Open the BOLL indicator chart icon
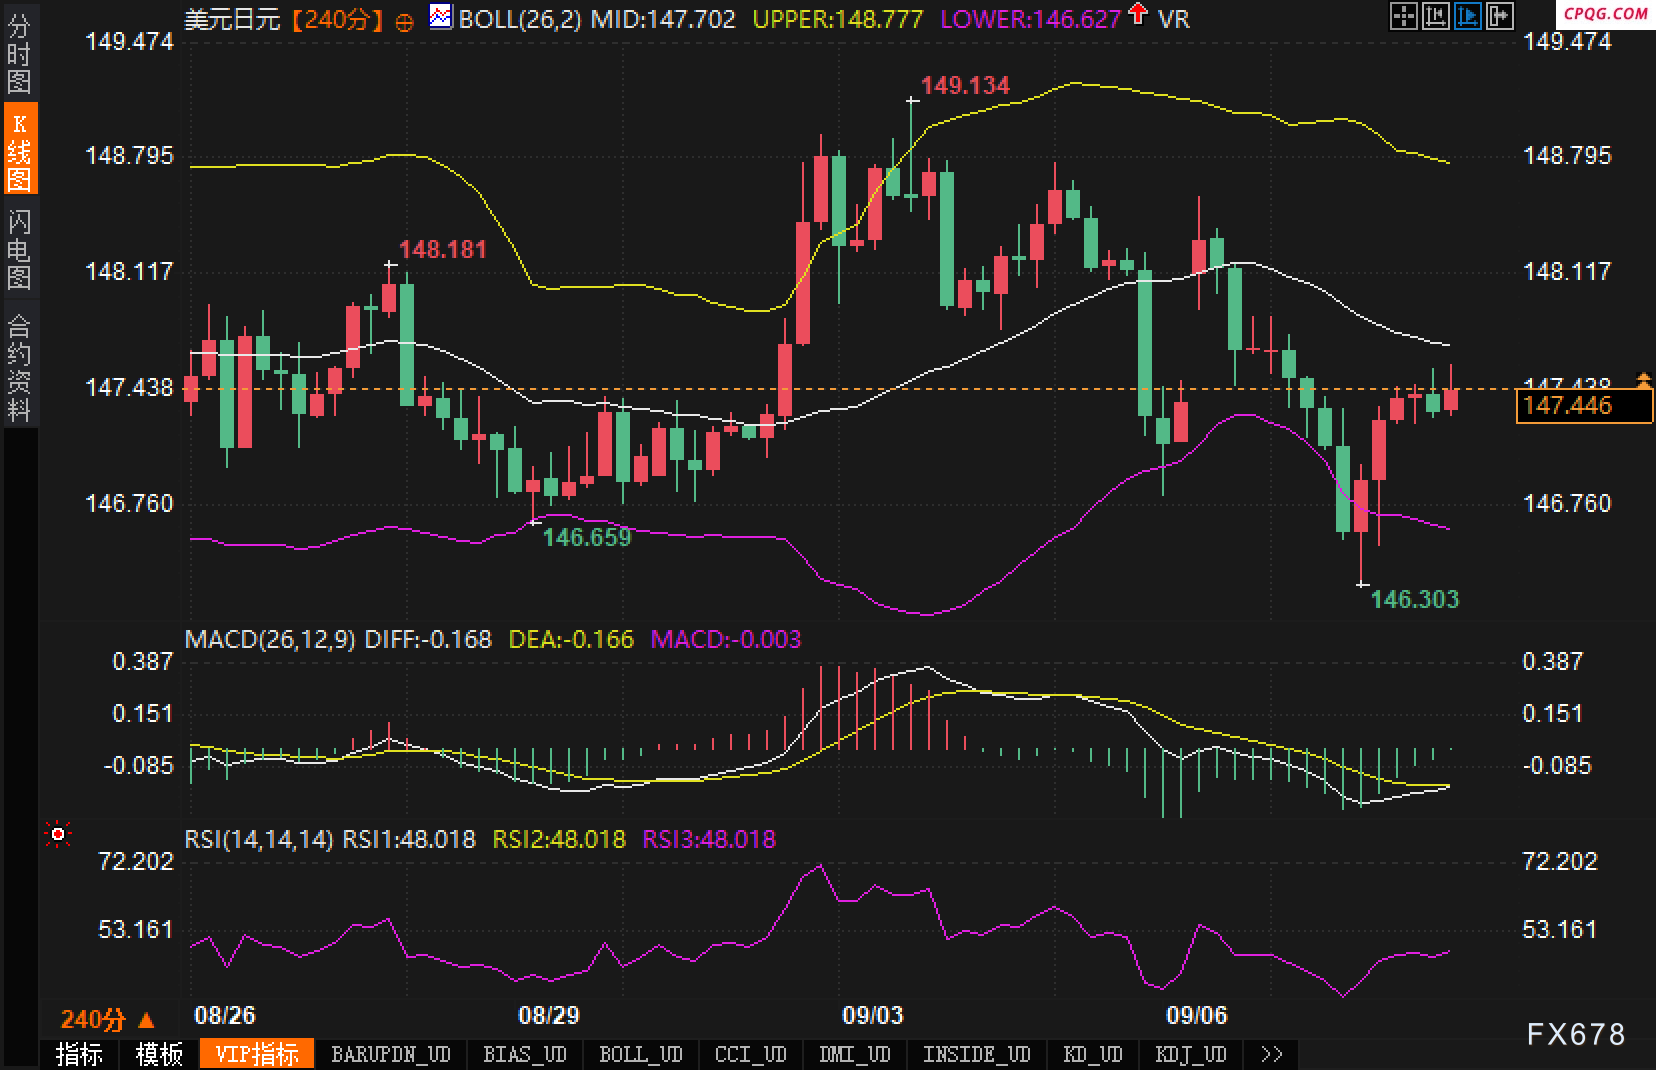This screenshot has width=1656, height=1070. tap(440, 17)
